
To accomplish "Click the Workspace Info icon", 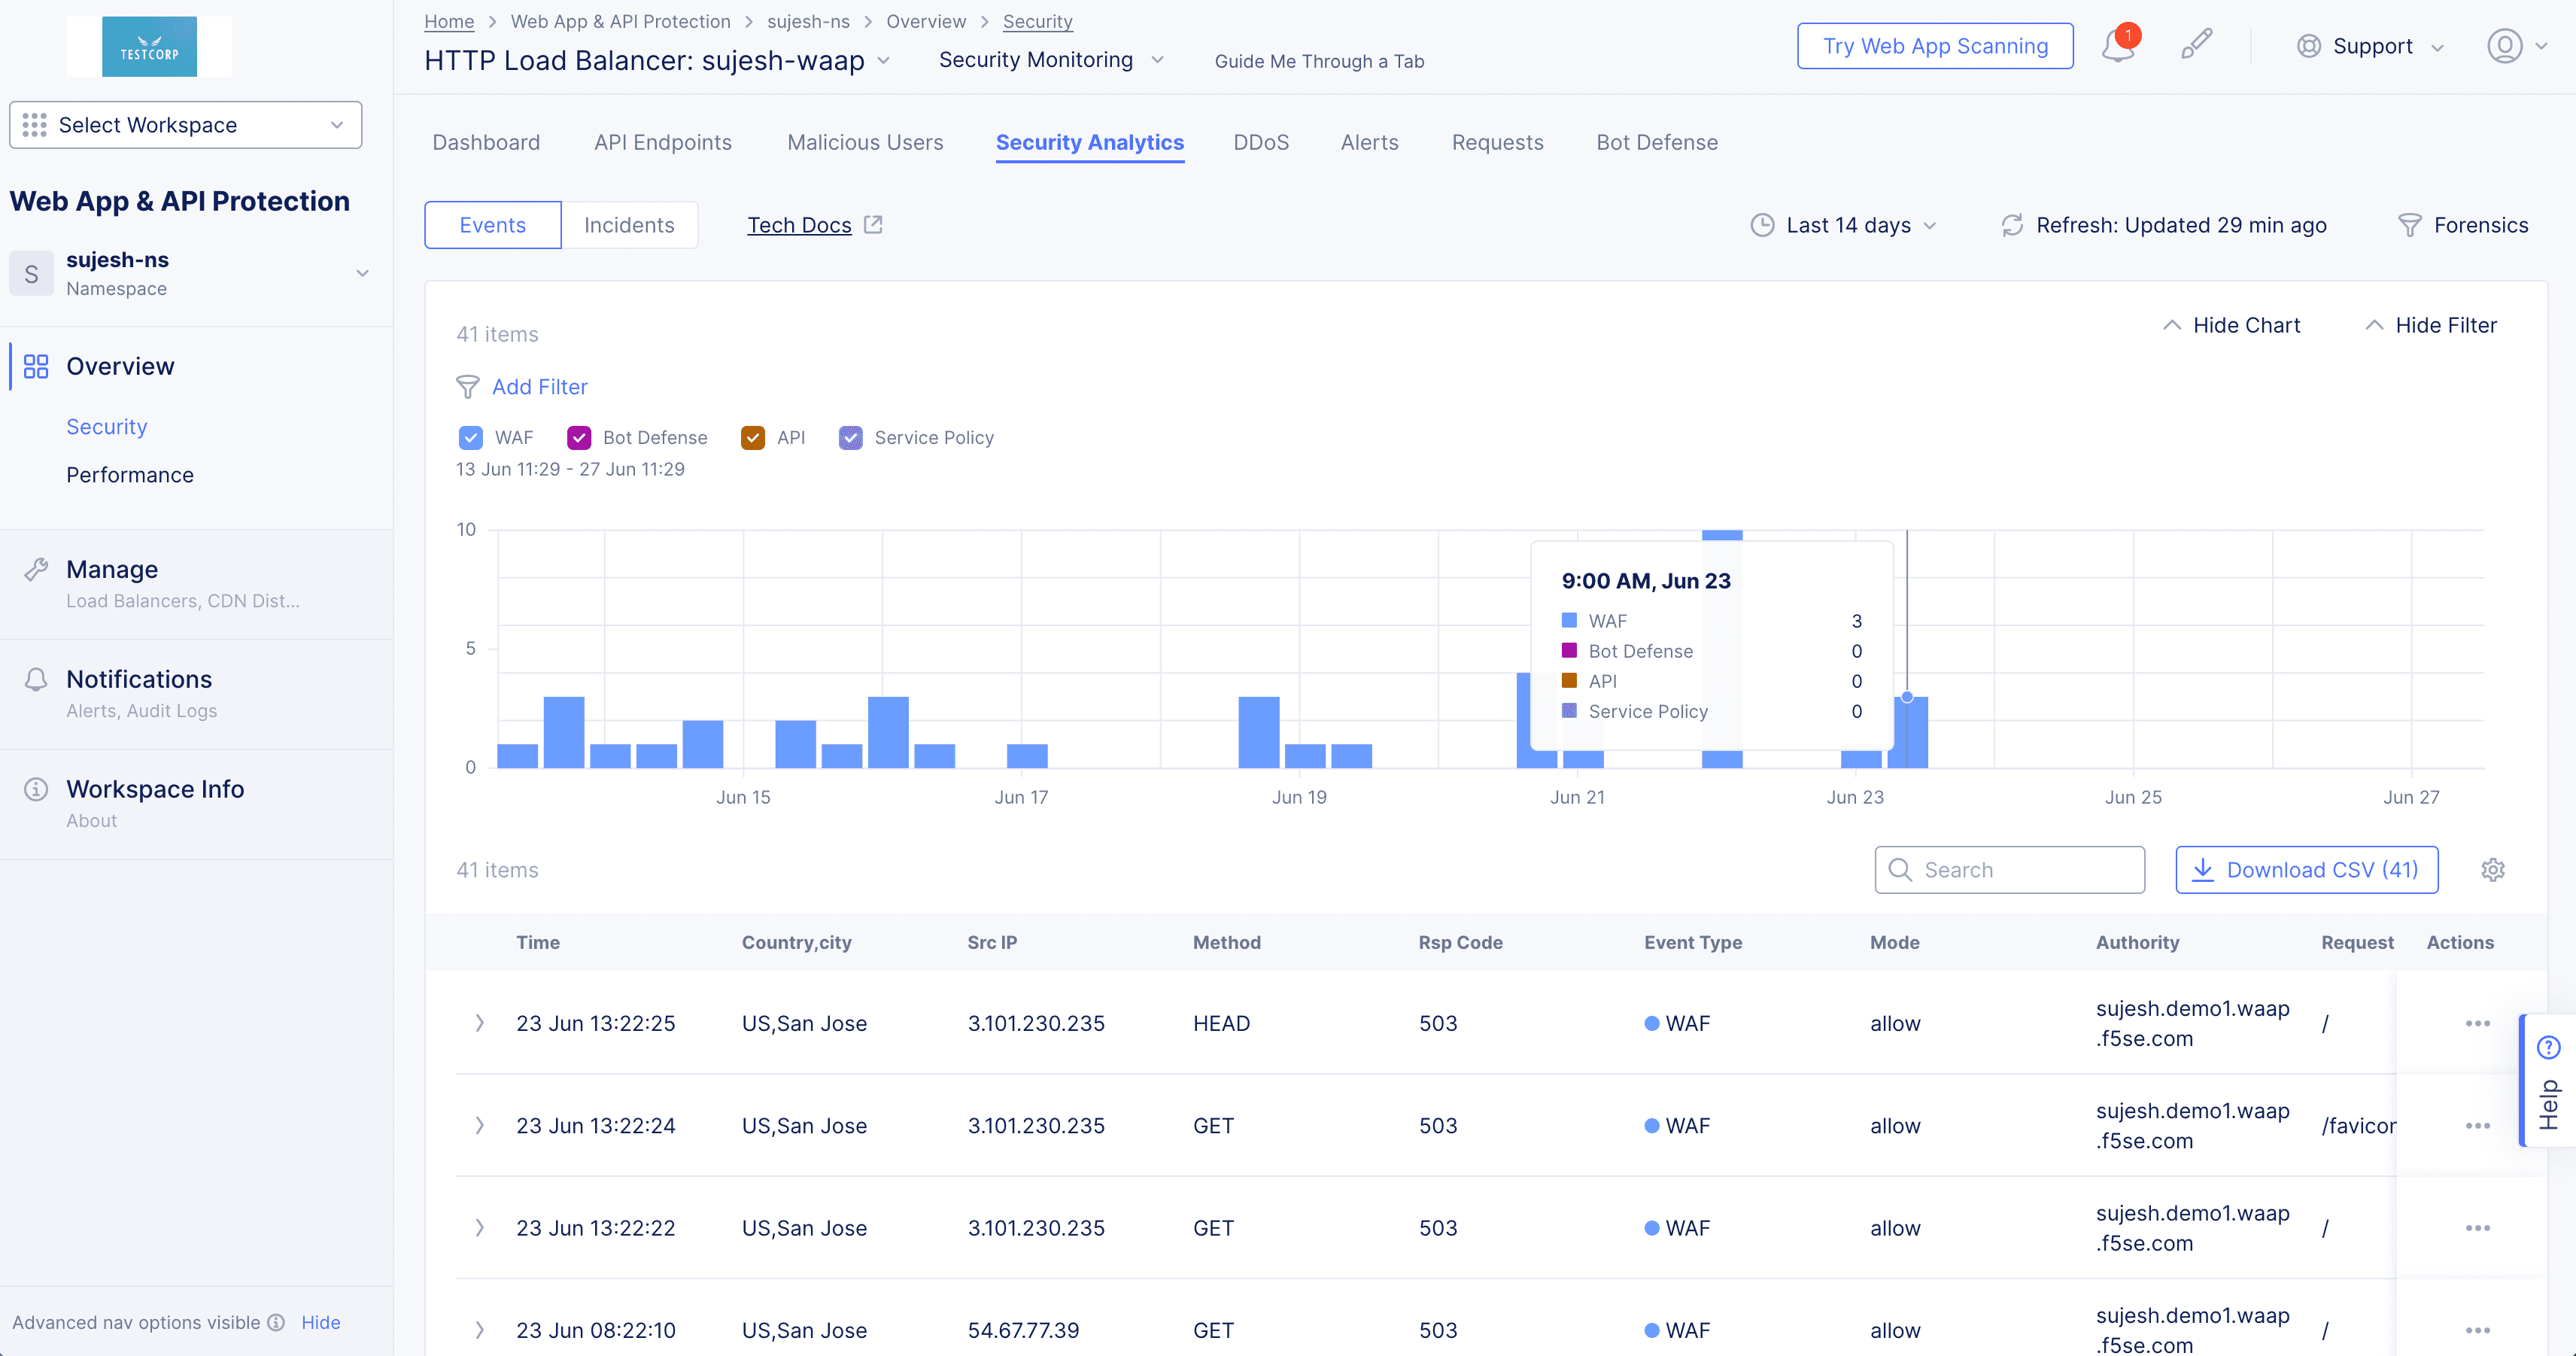I will pyautogui.click(x=36, y=789).
